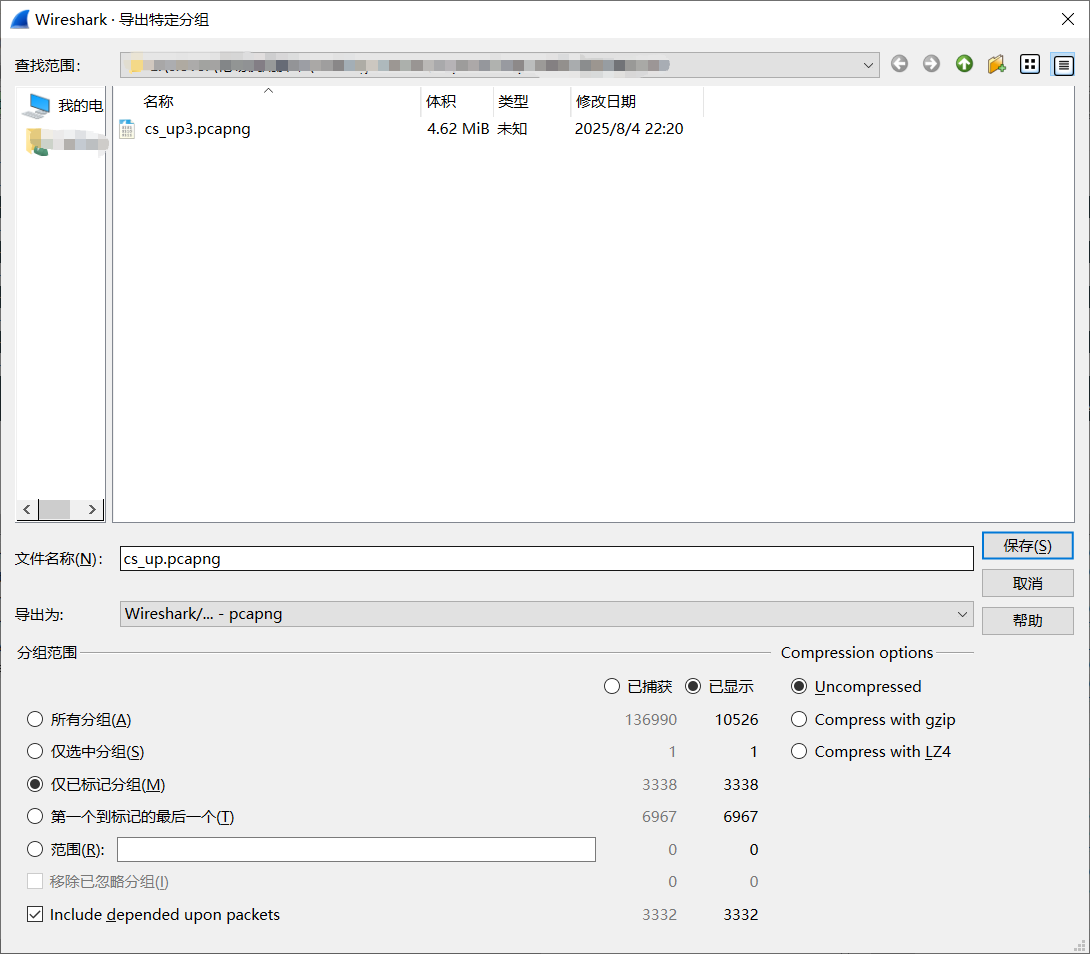Click the Help (帮助) button
Viewport: 1090px width, 954px height.
pyautogui.click(x=1027, y=620)
